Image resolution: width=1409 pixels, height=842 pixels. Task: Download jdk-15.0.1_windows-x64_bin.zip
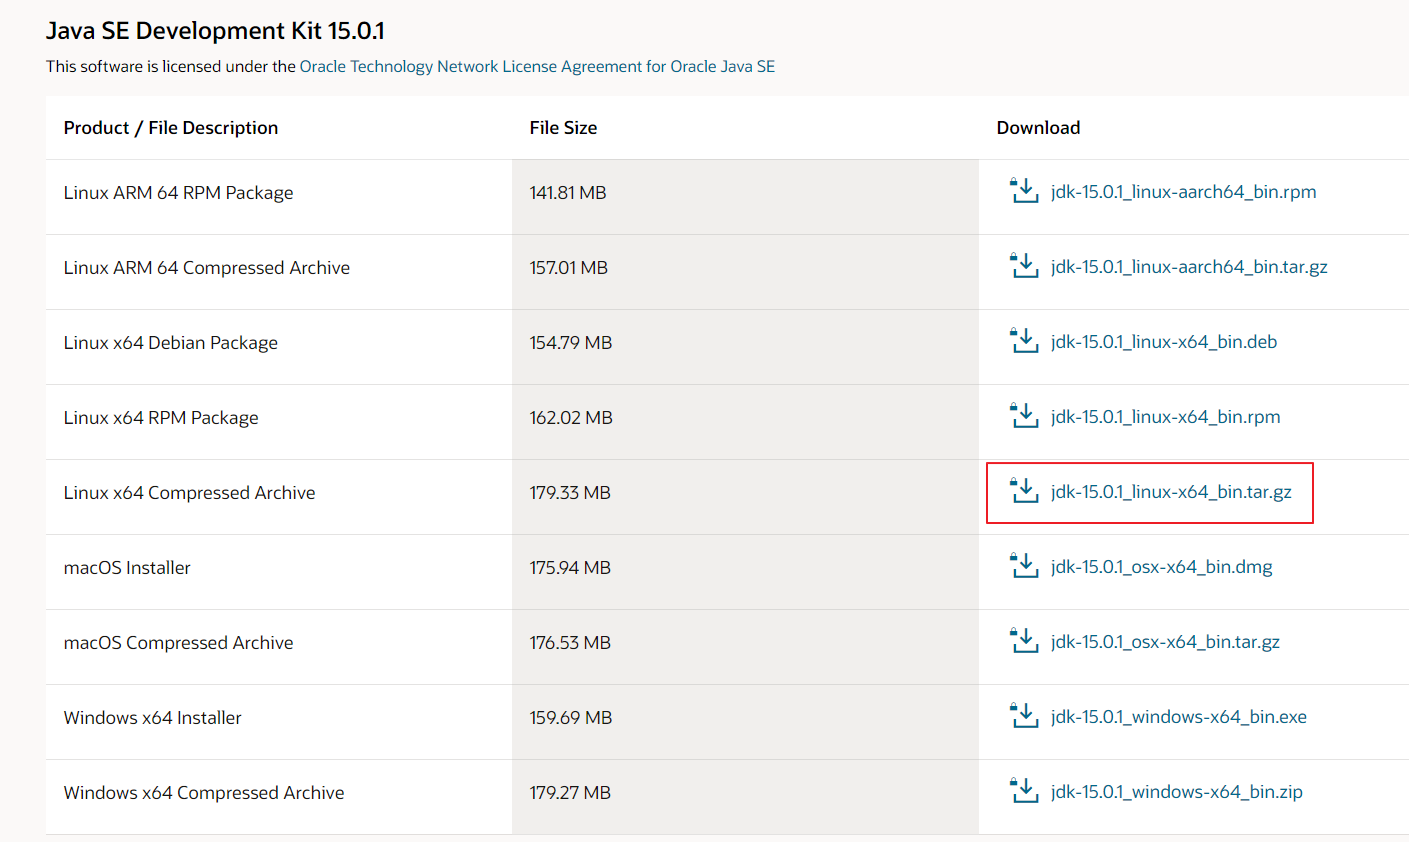click(1177, 792)
